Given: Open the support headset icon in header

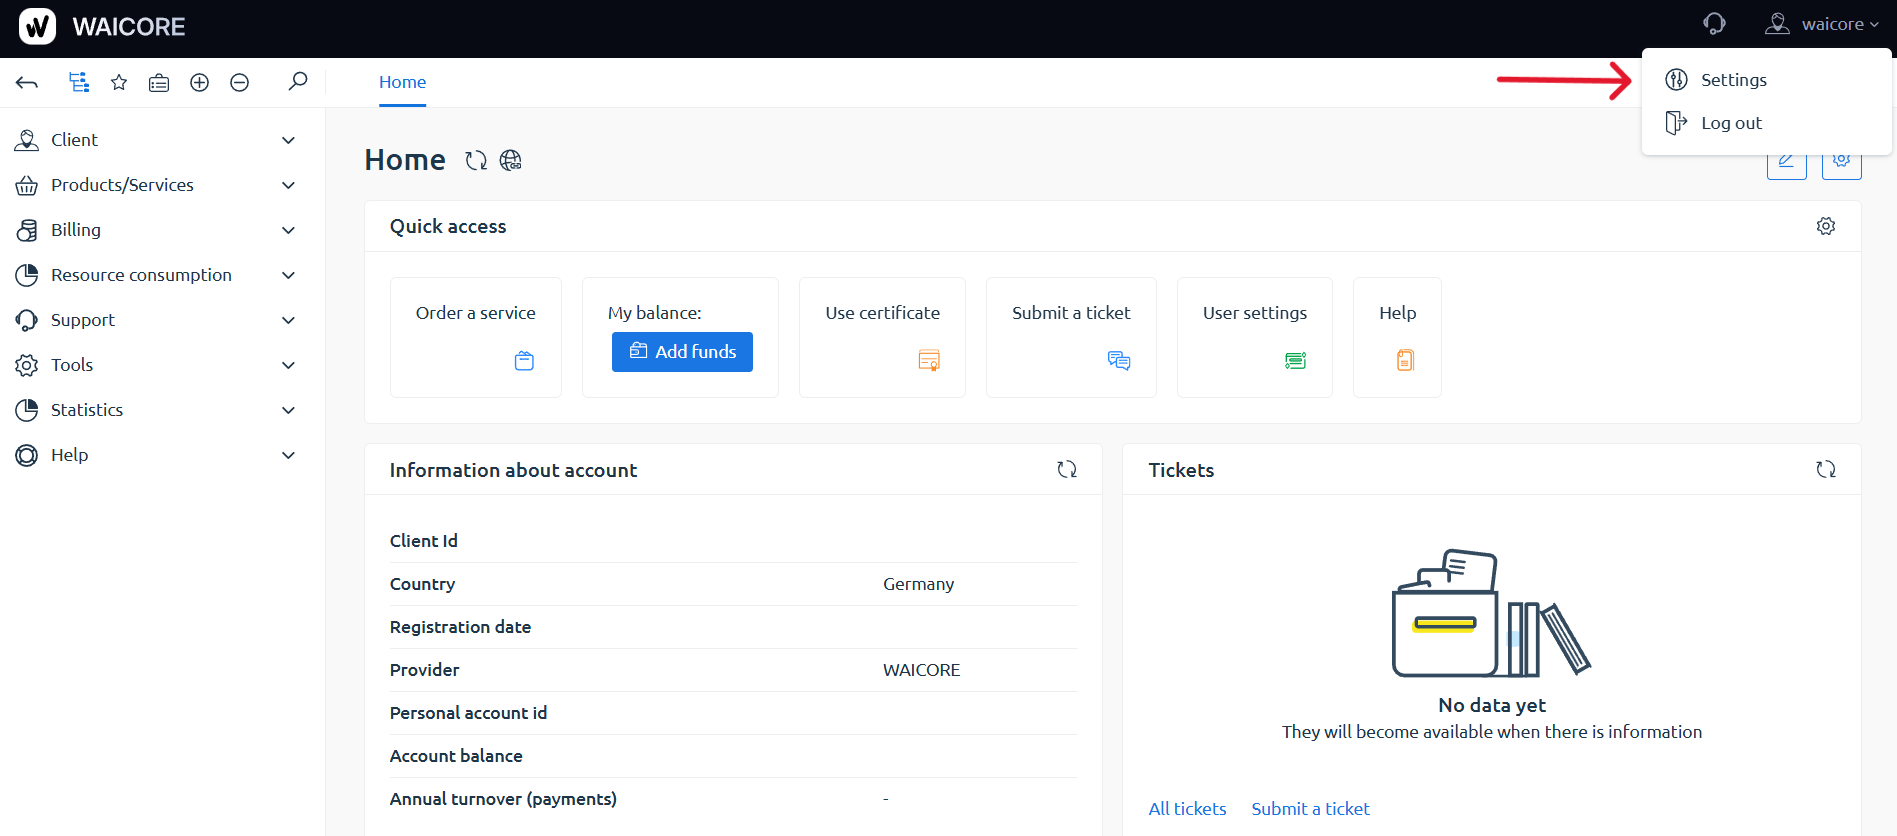Looking at the screenshot, I should 1714,24.
